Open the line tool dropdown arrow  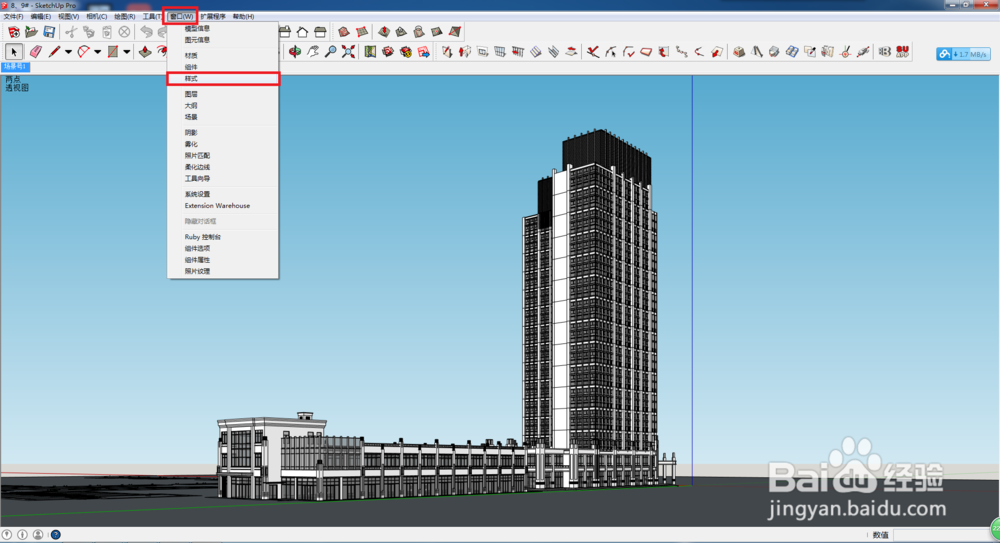[x=68, y=52]
